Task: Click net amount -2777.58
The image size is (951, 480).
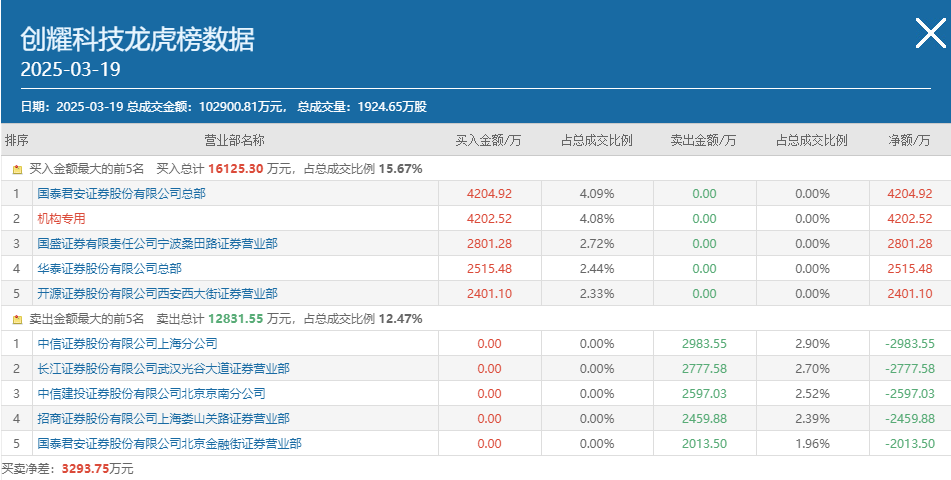Action: coord(910,368)
